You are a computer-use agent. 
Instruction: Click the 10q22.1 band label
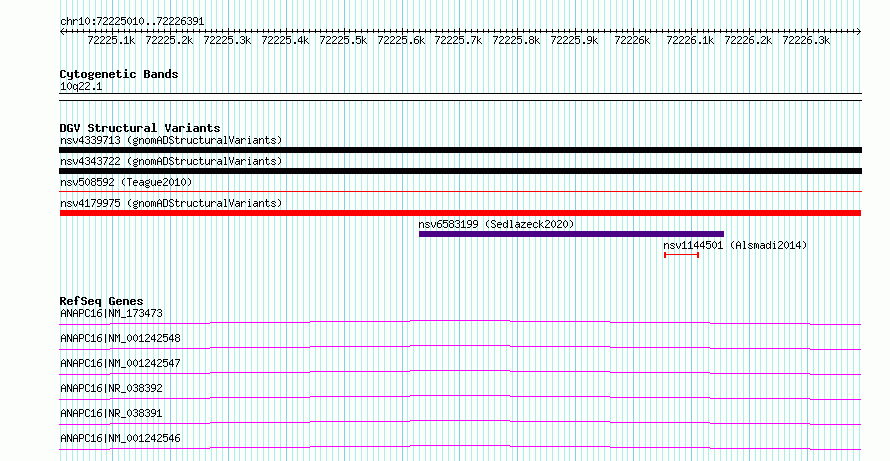click(81, 87)
